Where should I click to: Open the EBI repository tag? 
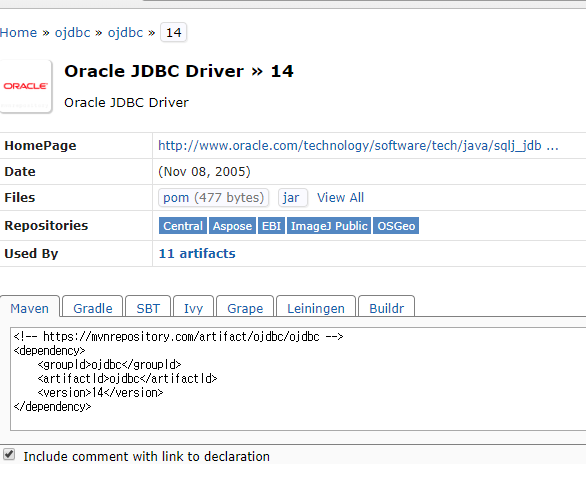[x=271, y=226]
